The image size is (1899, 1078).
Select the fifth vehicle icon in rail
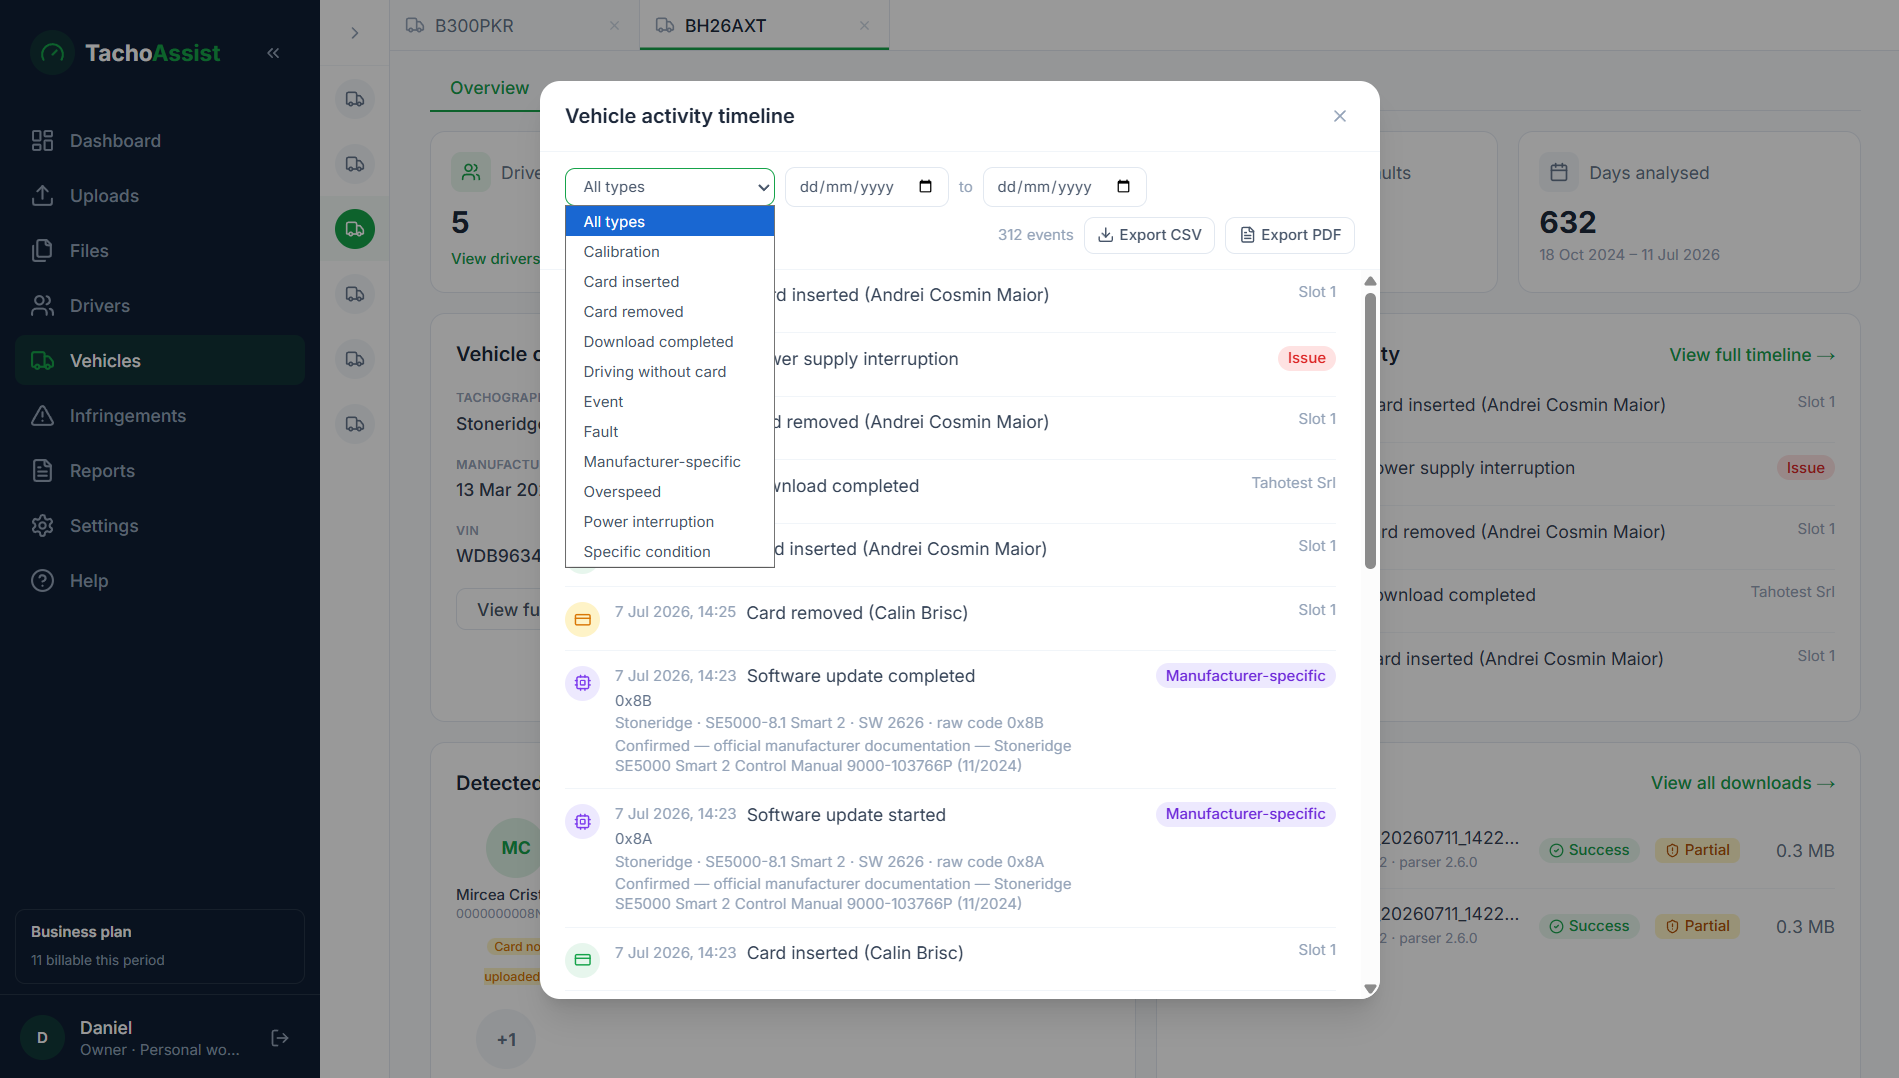pyautogui.click(x=355, y=359)
